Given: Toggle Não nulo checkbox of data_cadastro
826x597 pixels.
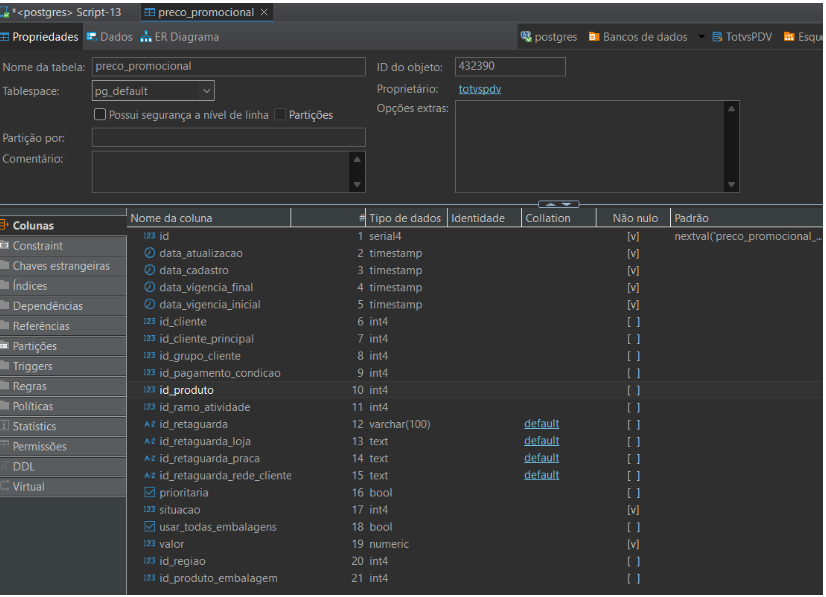Looking at the screenshot, I should [x=633, y=270].
